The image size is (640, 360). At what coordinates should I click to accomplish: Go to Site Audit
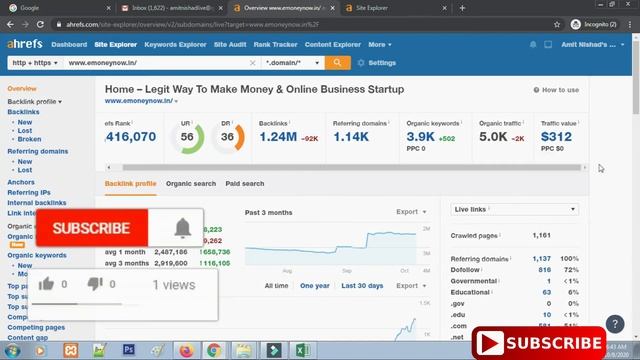[230, 44]
